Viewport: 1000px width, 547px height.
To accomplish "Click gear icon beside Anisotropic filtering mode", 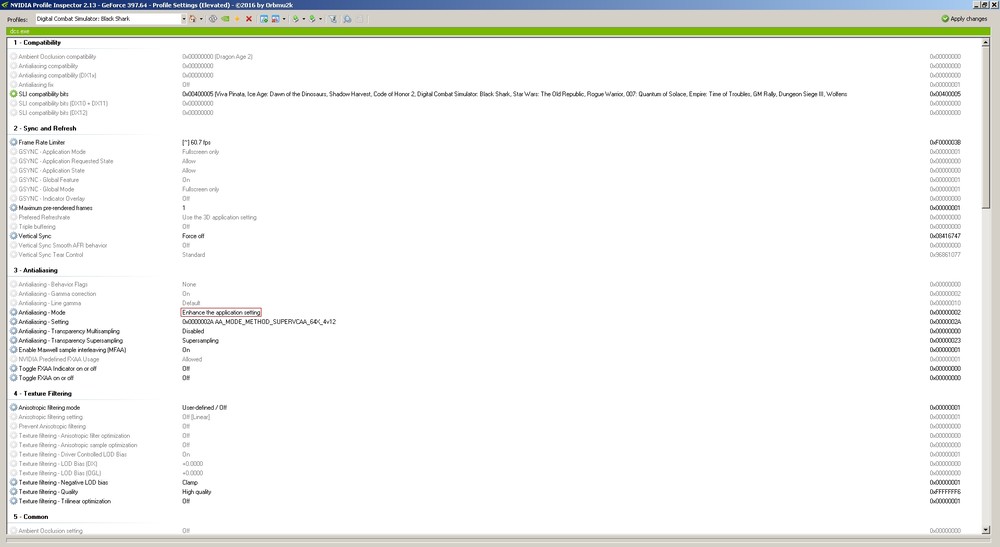I will click(13, 407).
